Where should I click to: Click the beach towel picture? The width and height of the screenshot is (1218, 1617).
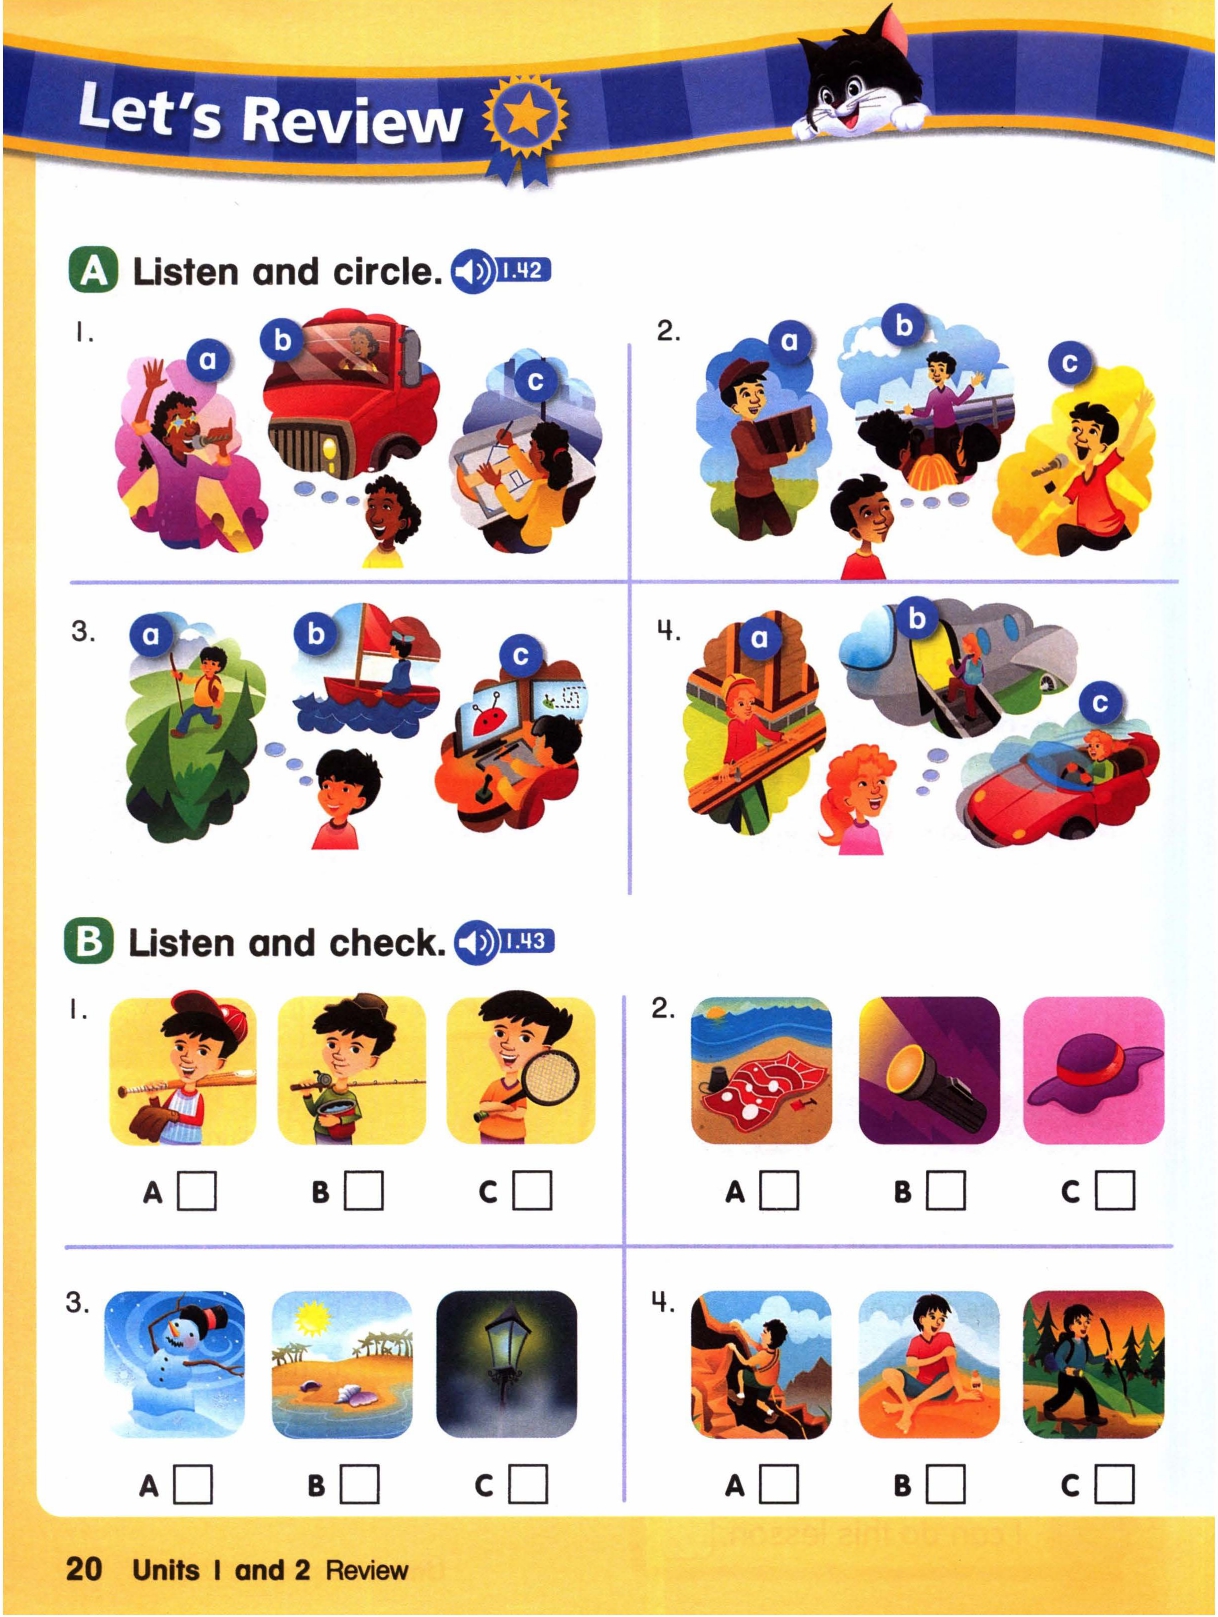coord(761,1070)
